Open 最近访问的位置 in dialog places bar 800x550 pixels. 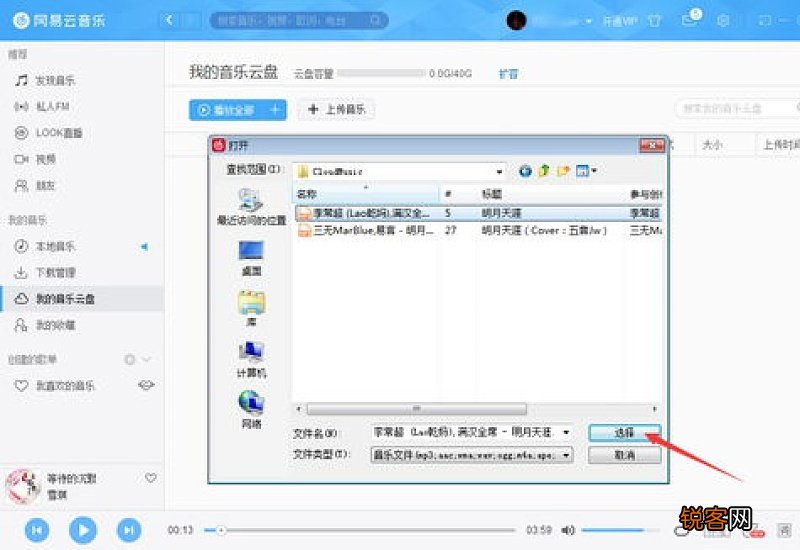(x=251, y=207)
